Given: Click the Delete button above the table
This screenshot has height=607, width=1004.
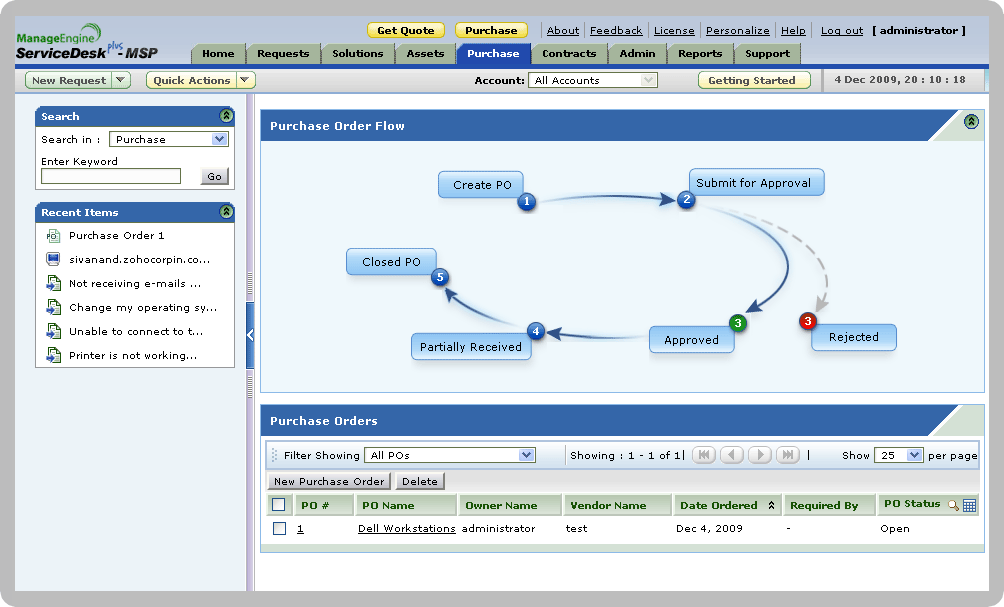Looking at the screenshot, I should [420, 482].
